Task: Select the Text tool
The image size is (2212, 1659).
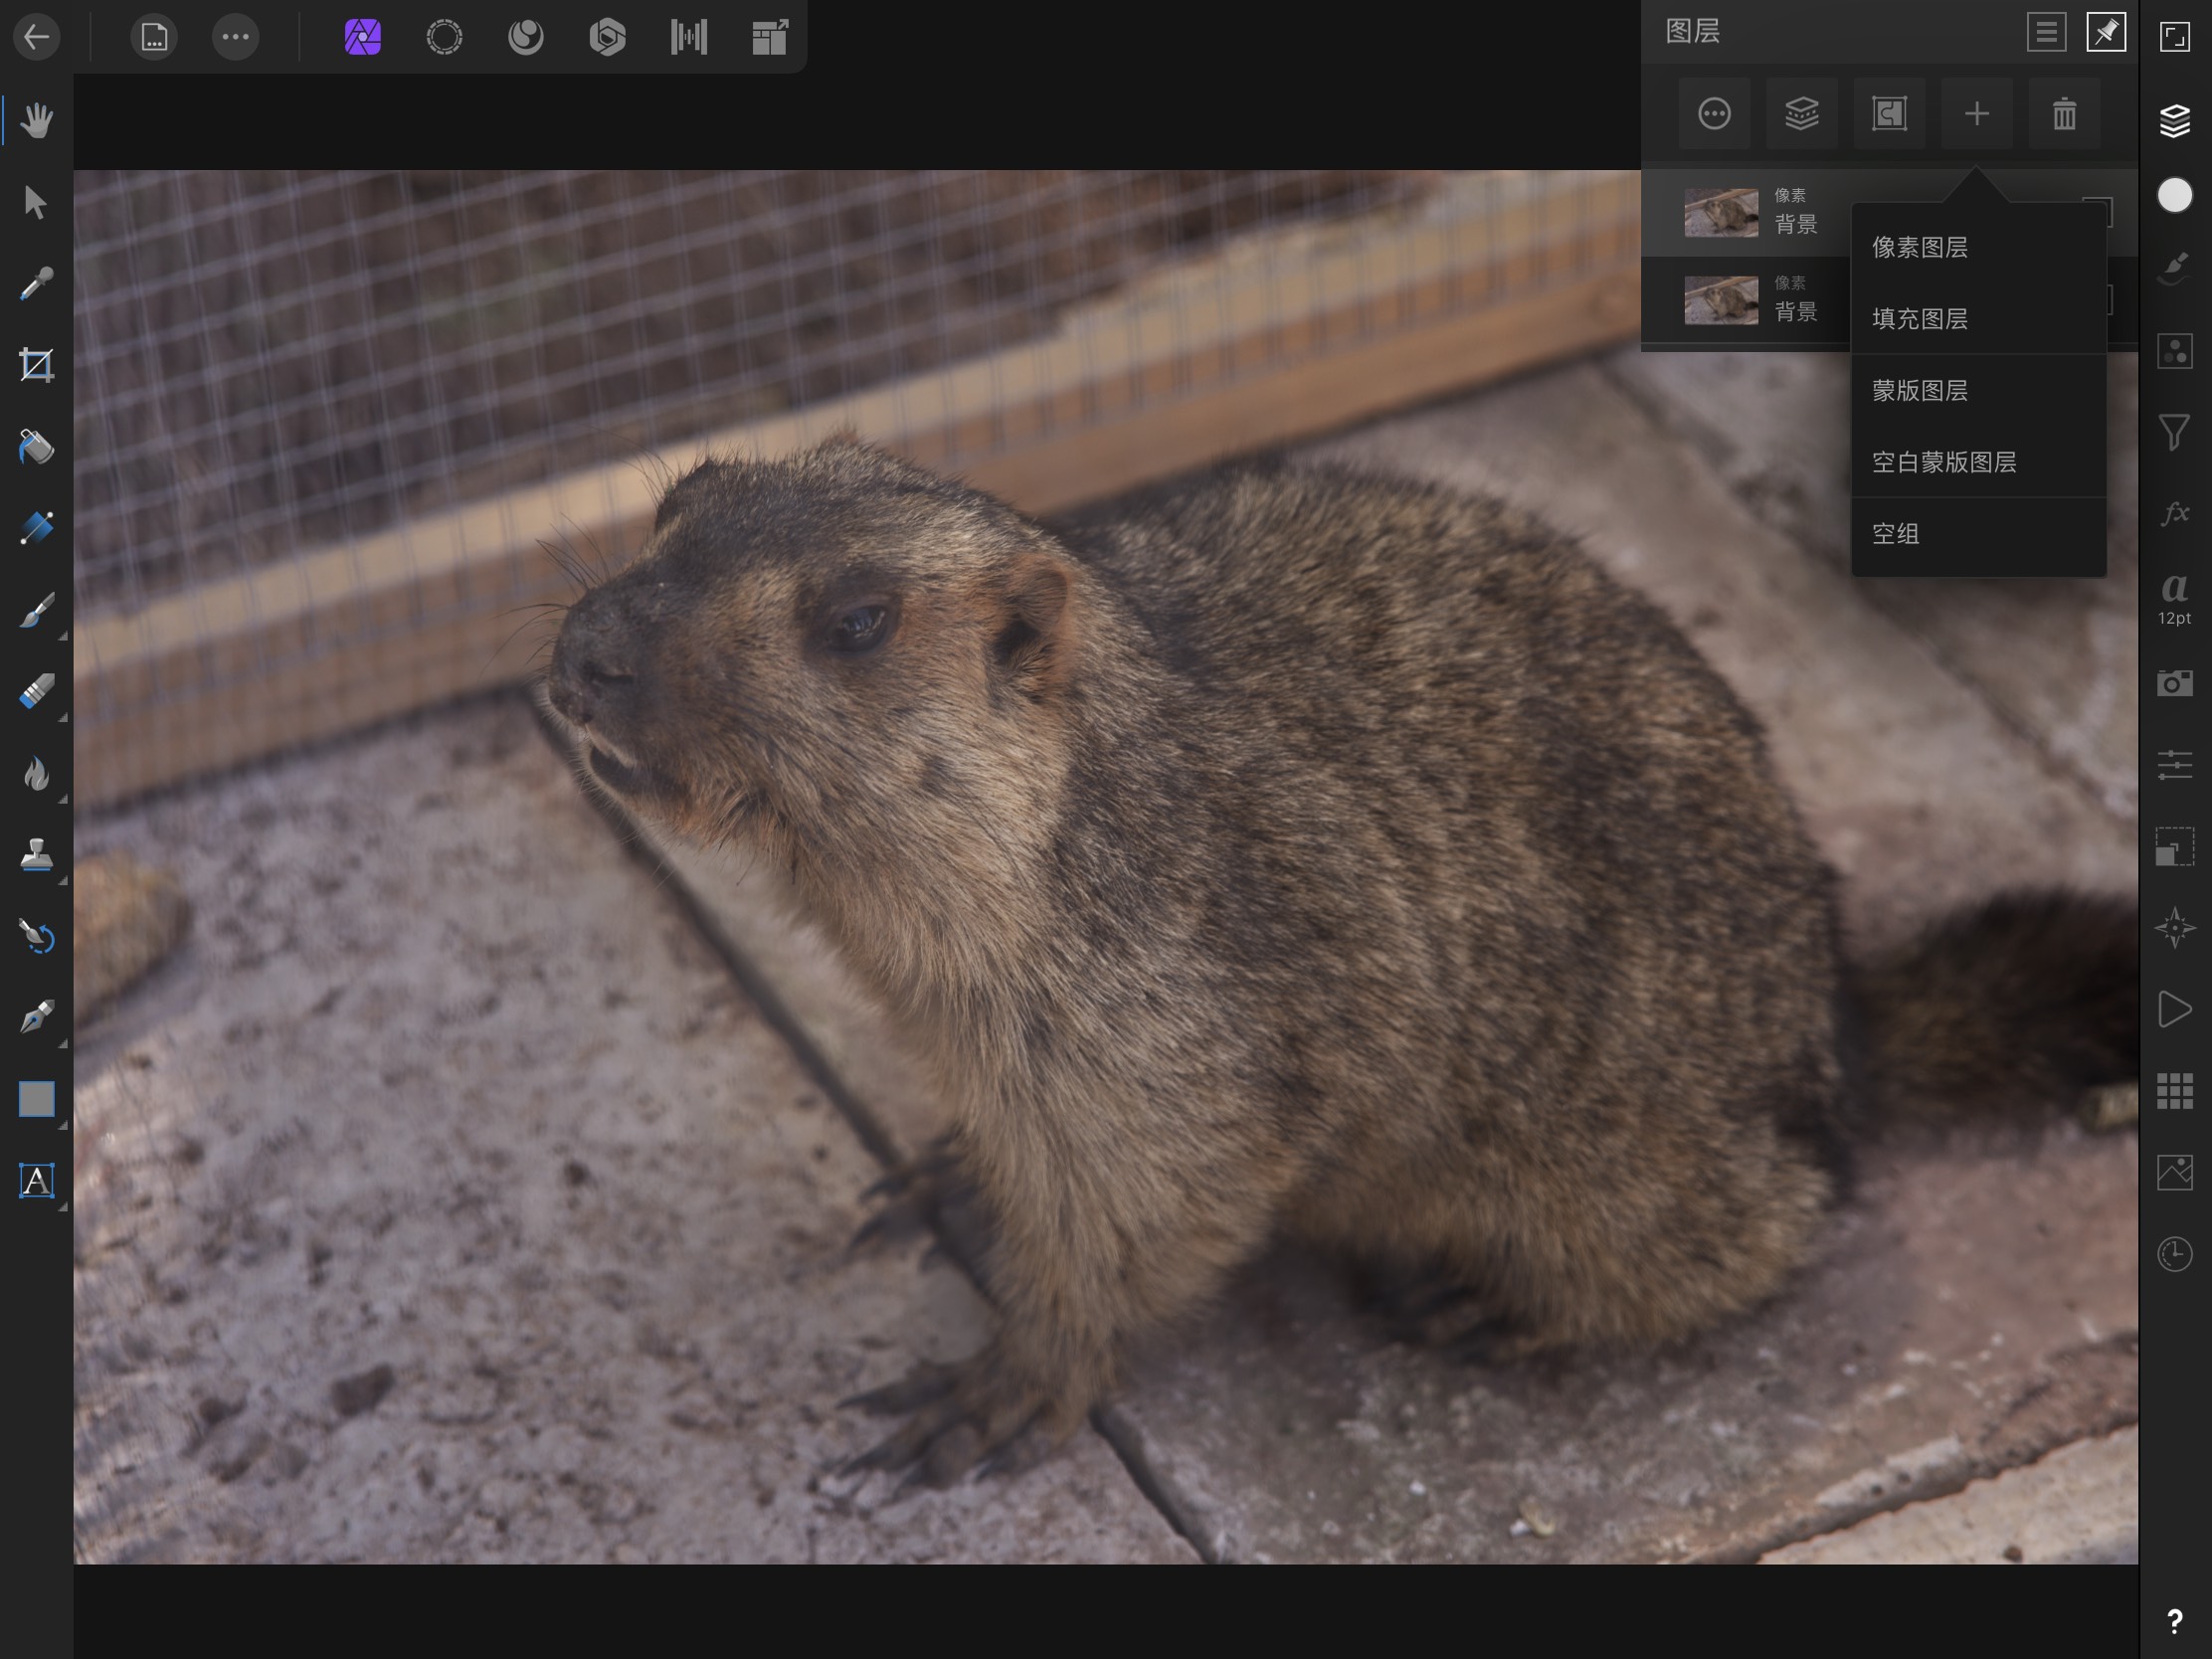Action: tap(36, 1180)
